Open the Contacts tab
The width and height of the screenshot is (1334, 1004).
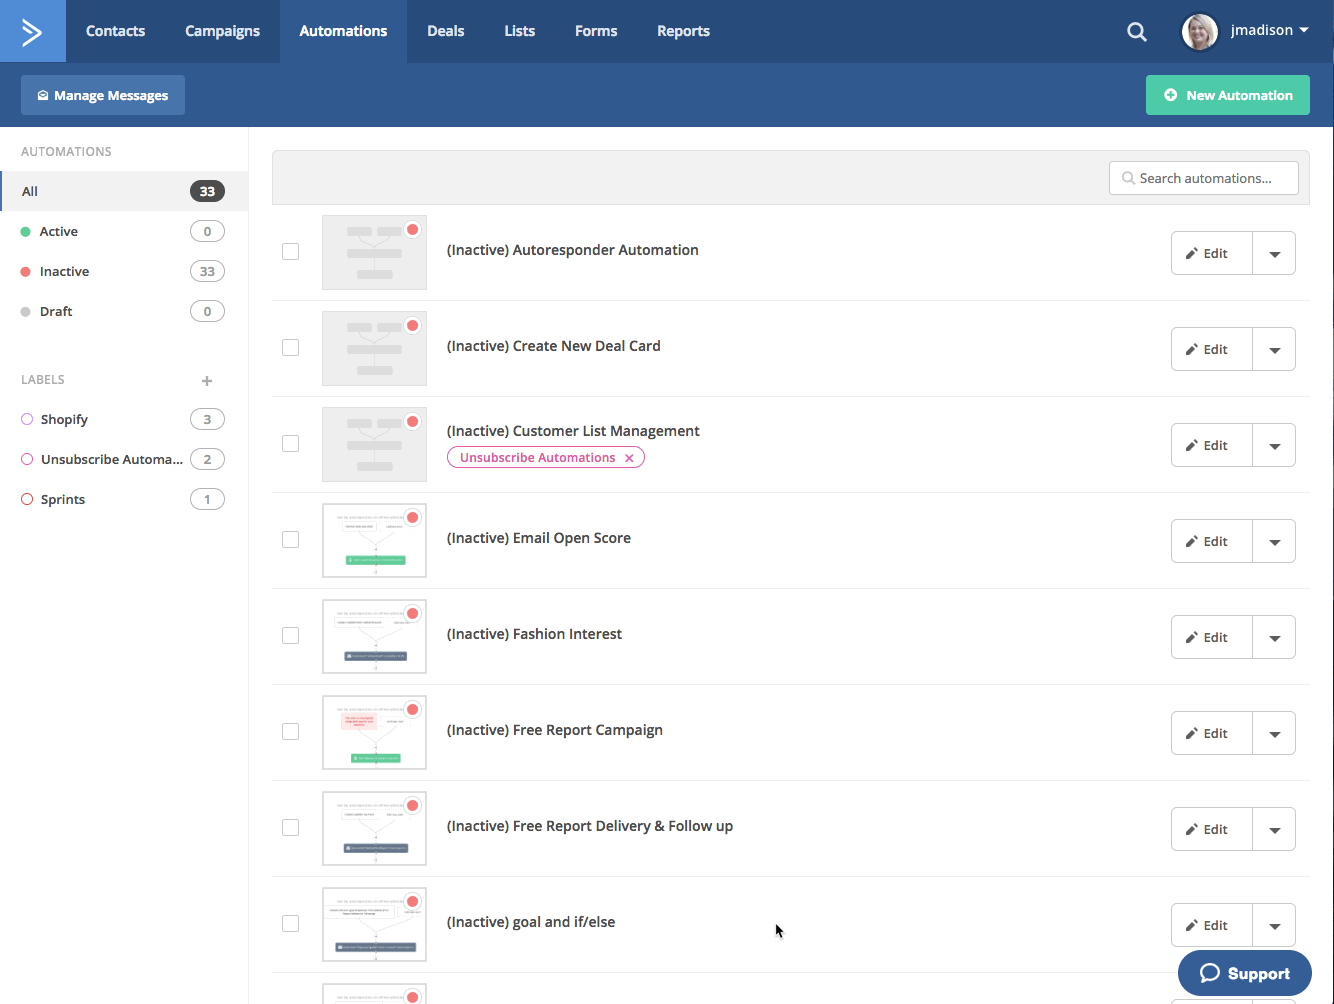pyautogui.click(x=115, y=31)
